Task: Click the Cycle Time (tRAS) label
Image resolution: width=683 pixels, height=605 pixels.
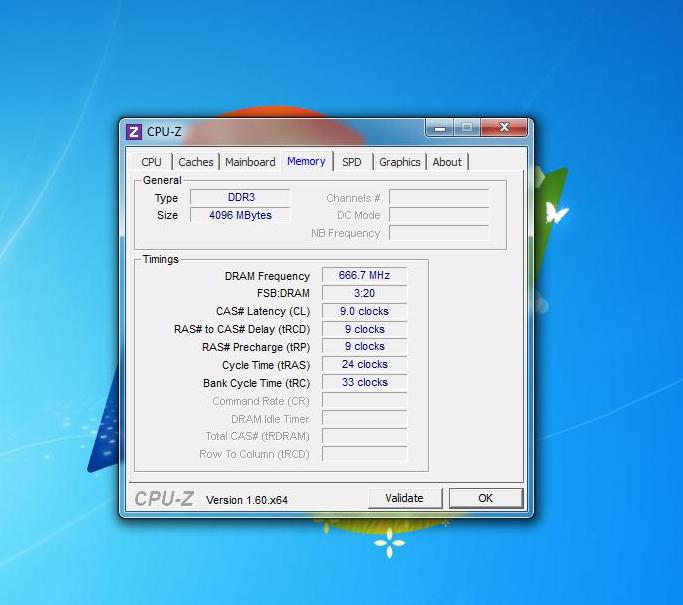Action: pyautogui.click(x=266, y=365)
